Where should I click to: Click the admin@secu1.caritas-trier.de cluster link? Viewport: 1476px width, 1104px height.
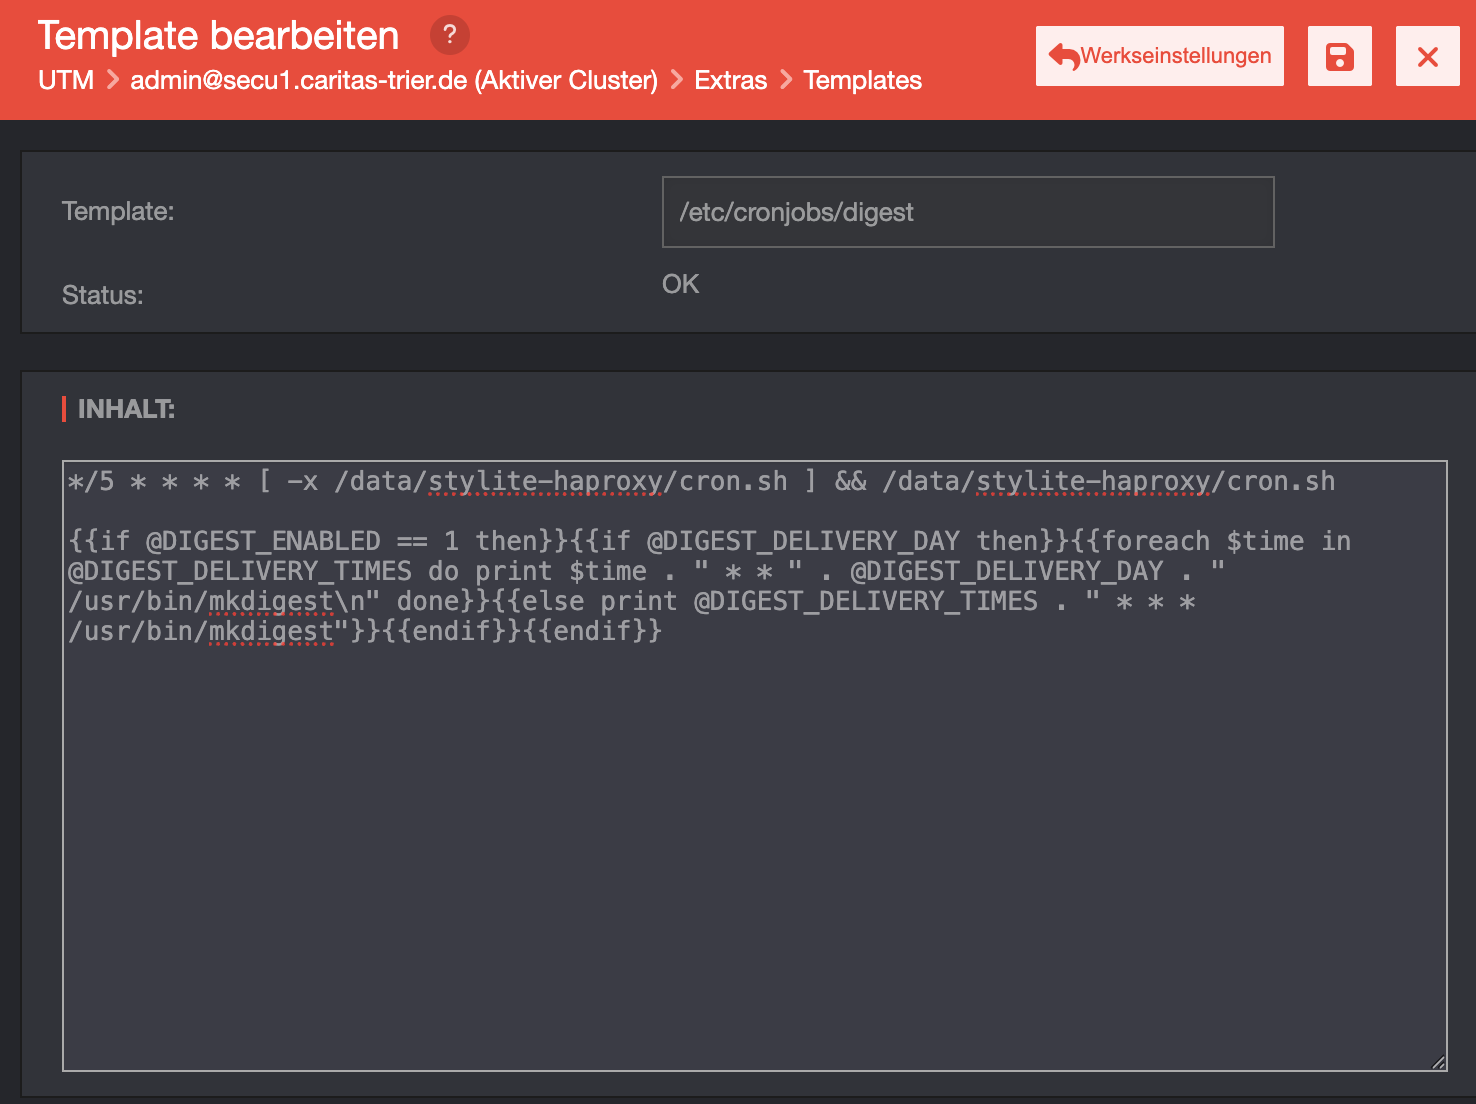tap(393, 80)
